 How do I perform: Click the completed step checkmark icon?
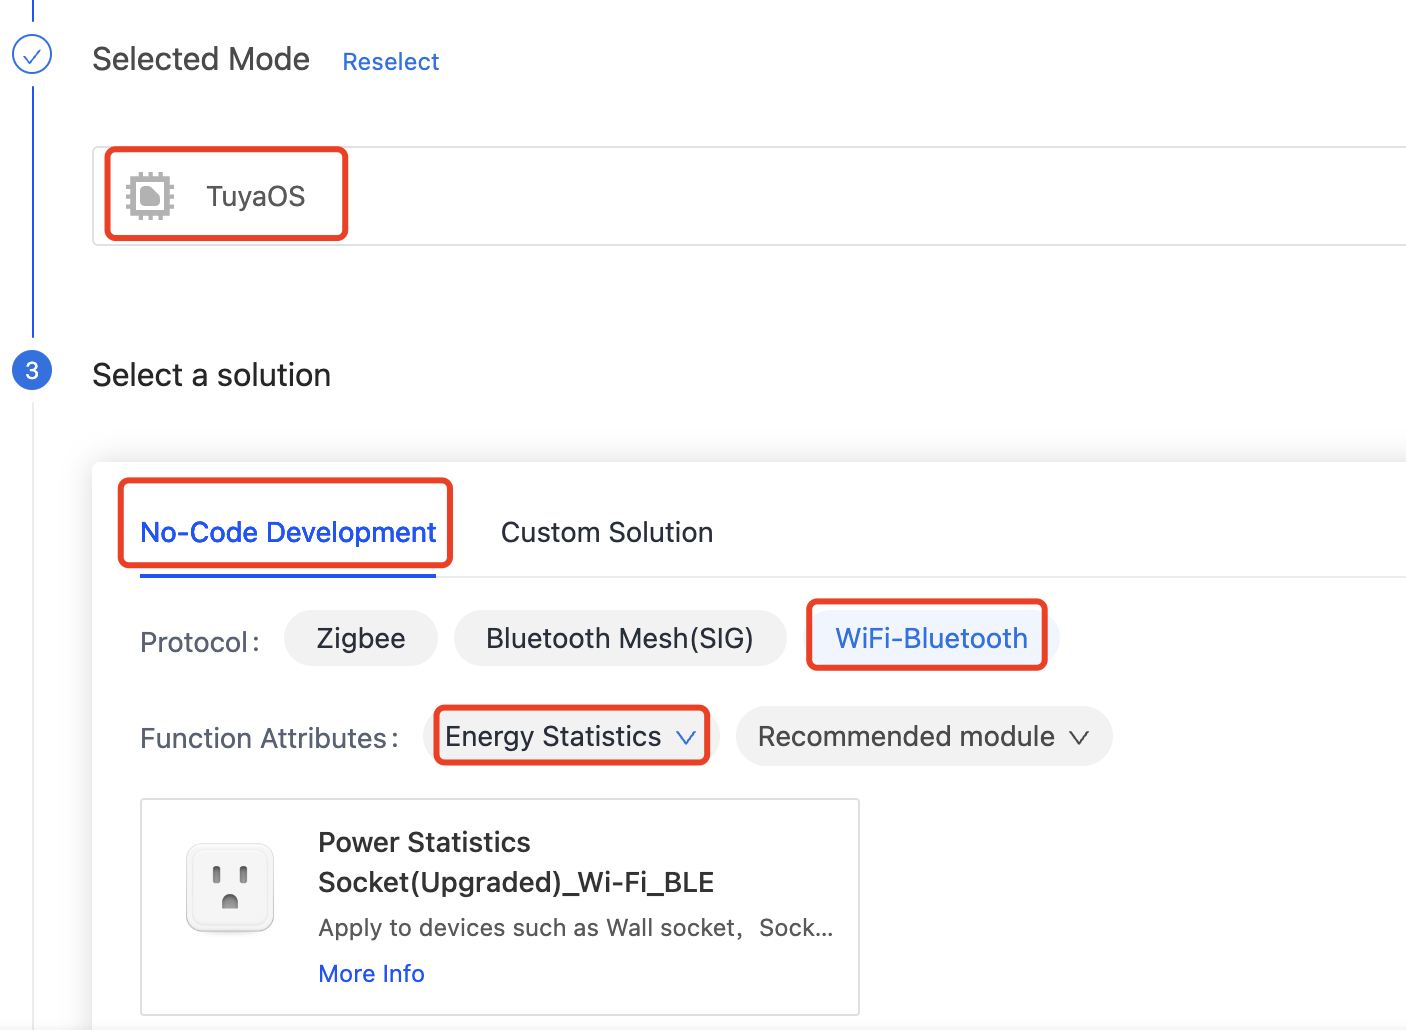(x=32, y=55)
